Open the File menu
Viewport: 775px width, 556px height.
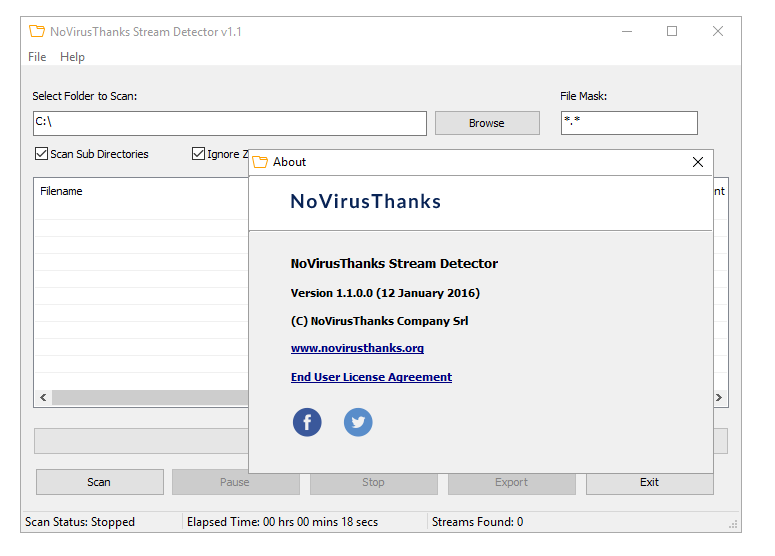click(37, 57)
